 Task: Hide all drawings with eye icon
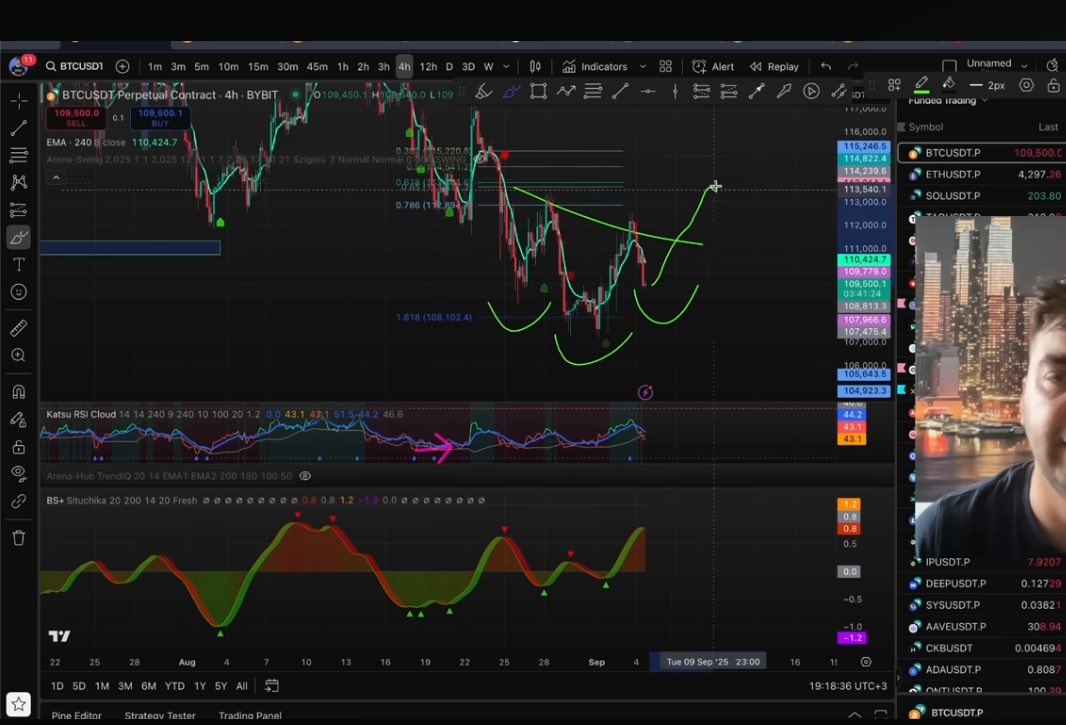[18, 473]
